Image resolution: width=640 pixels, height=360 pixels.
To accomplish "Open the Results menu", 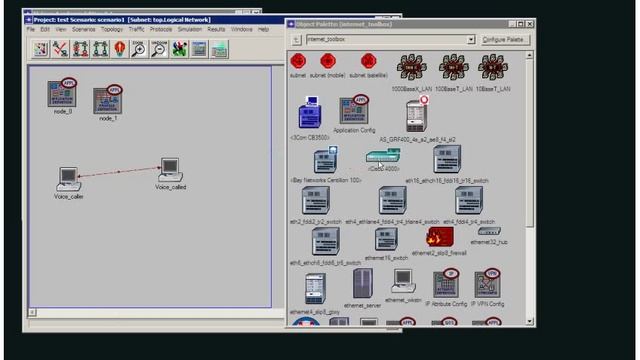I will click(x=216, y=29).
